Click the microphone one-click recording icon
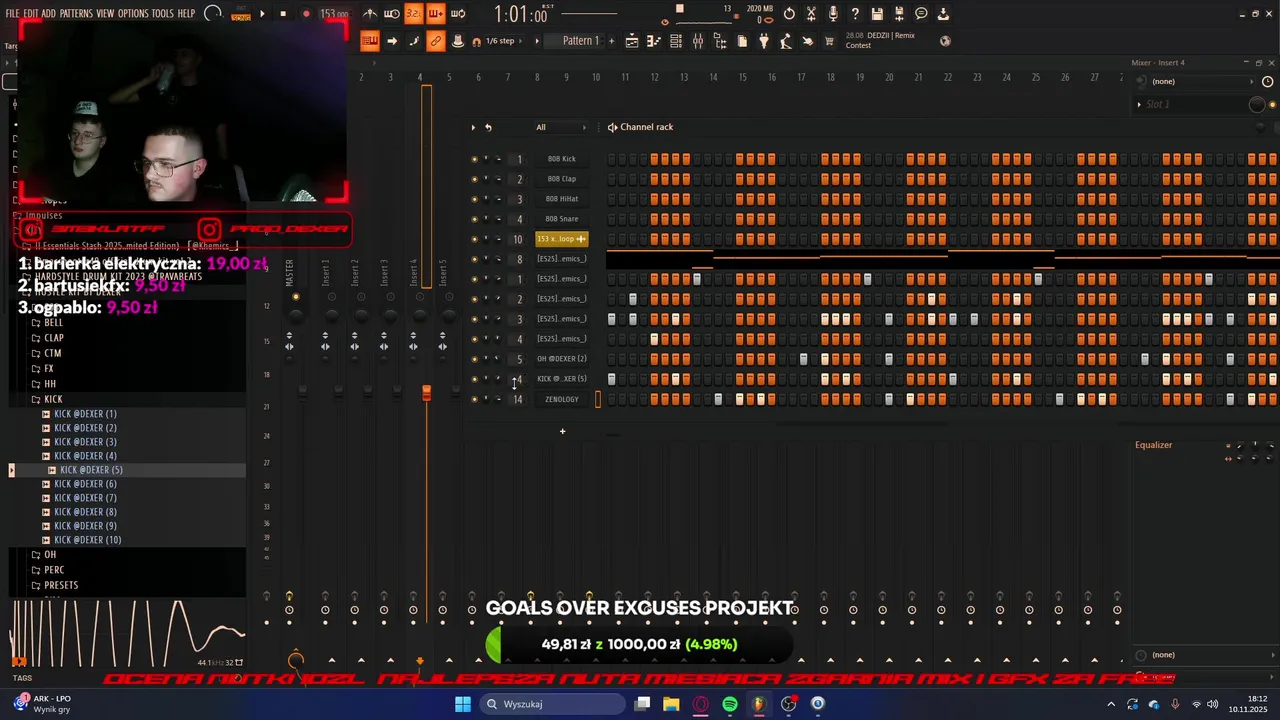This screenshot has width=1280, height=720. (x=833, y=14)
